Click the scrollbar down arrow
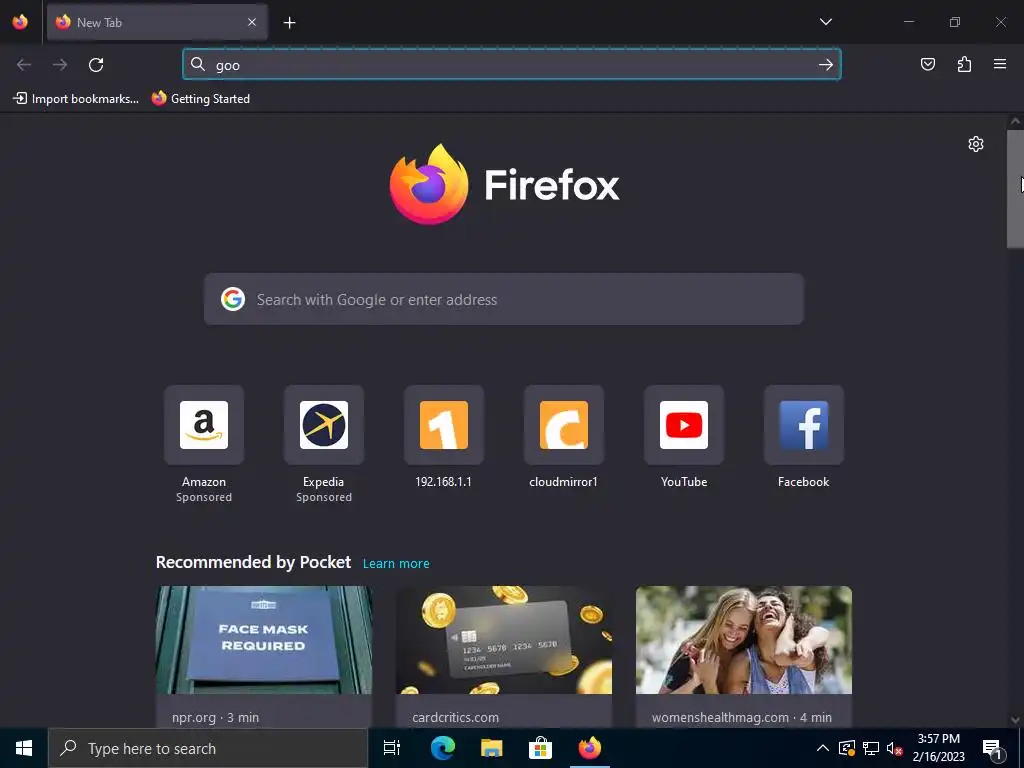 pos(1015,720)
